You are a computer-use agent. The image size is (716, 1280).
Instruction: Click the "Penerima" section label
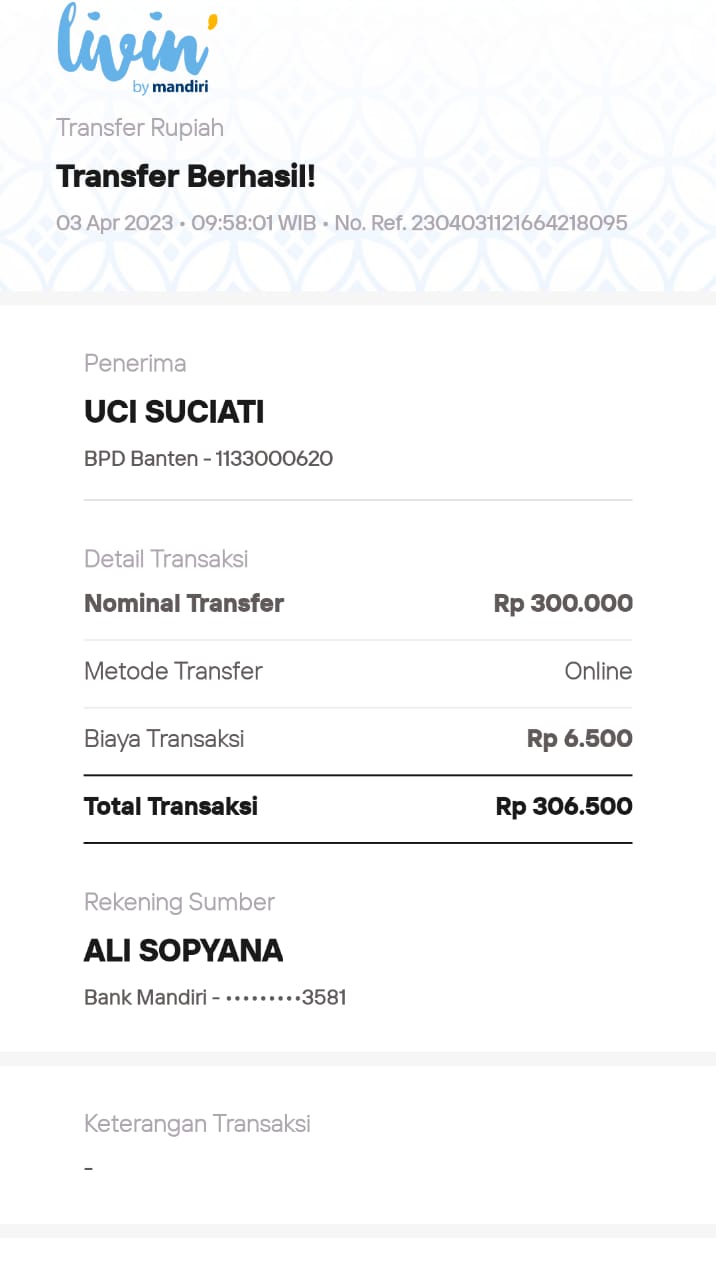[135, 363]
